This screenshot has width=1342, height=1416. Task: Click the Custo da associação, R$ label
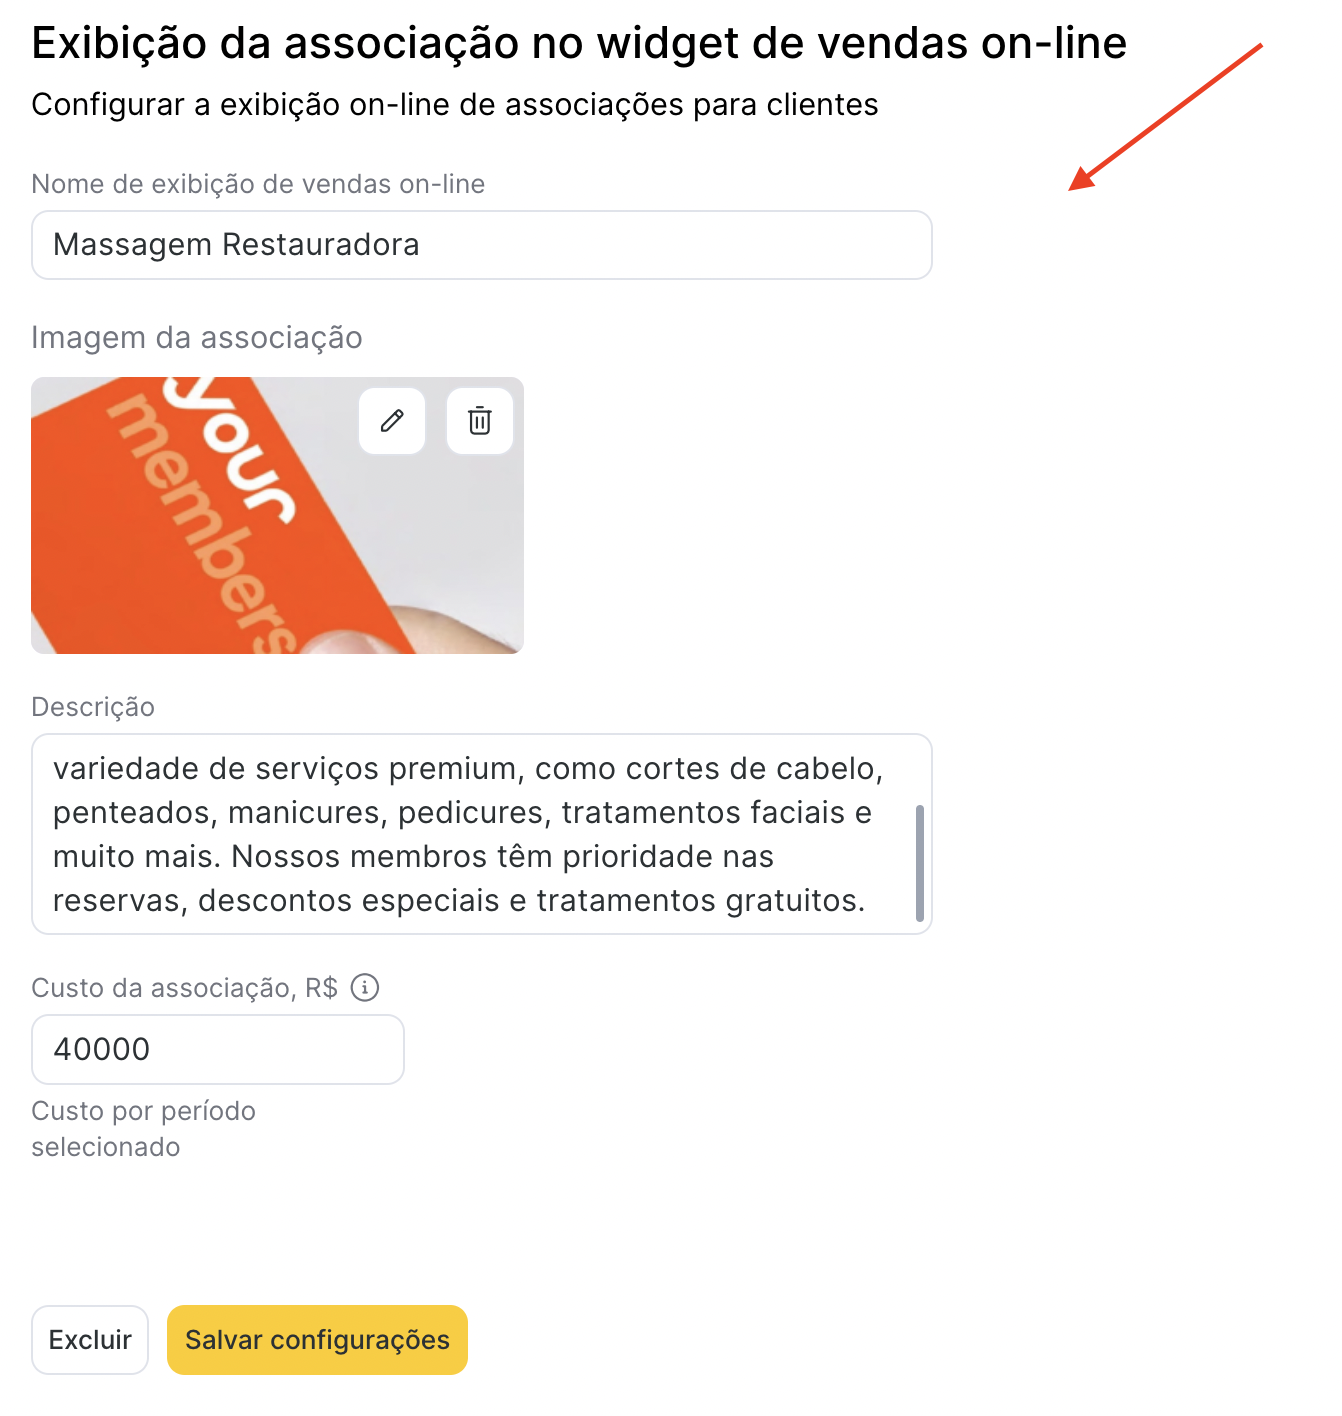(185, 988)
